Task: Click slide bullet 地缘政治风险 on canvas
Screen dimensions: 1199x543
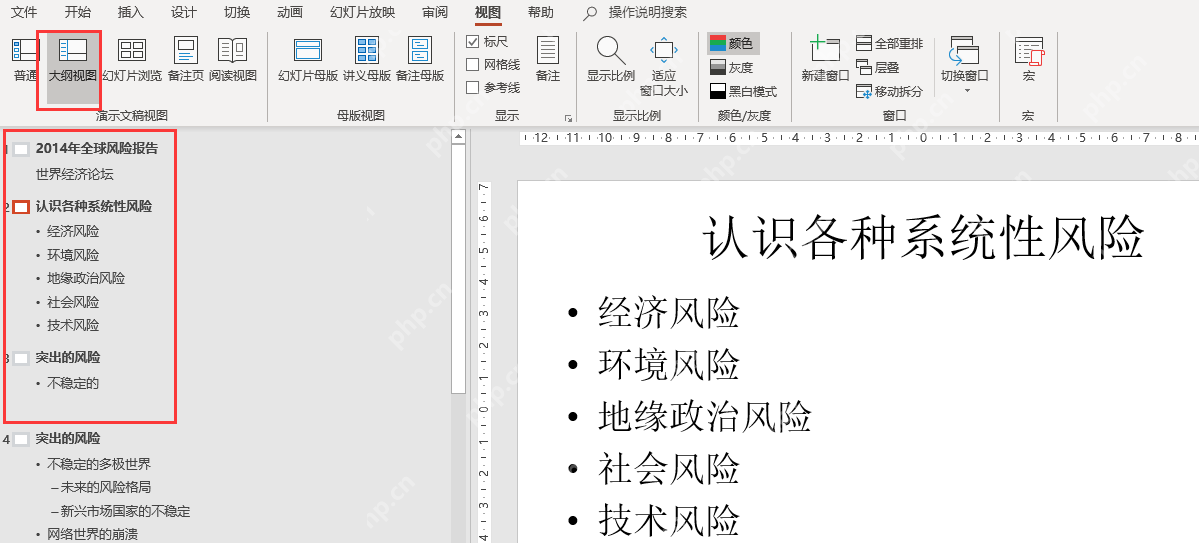Action: 704,417
